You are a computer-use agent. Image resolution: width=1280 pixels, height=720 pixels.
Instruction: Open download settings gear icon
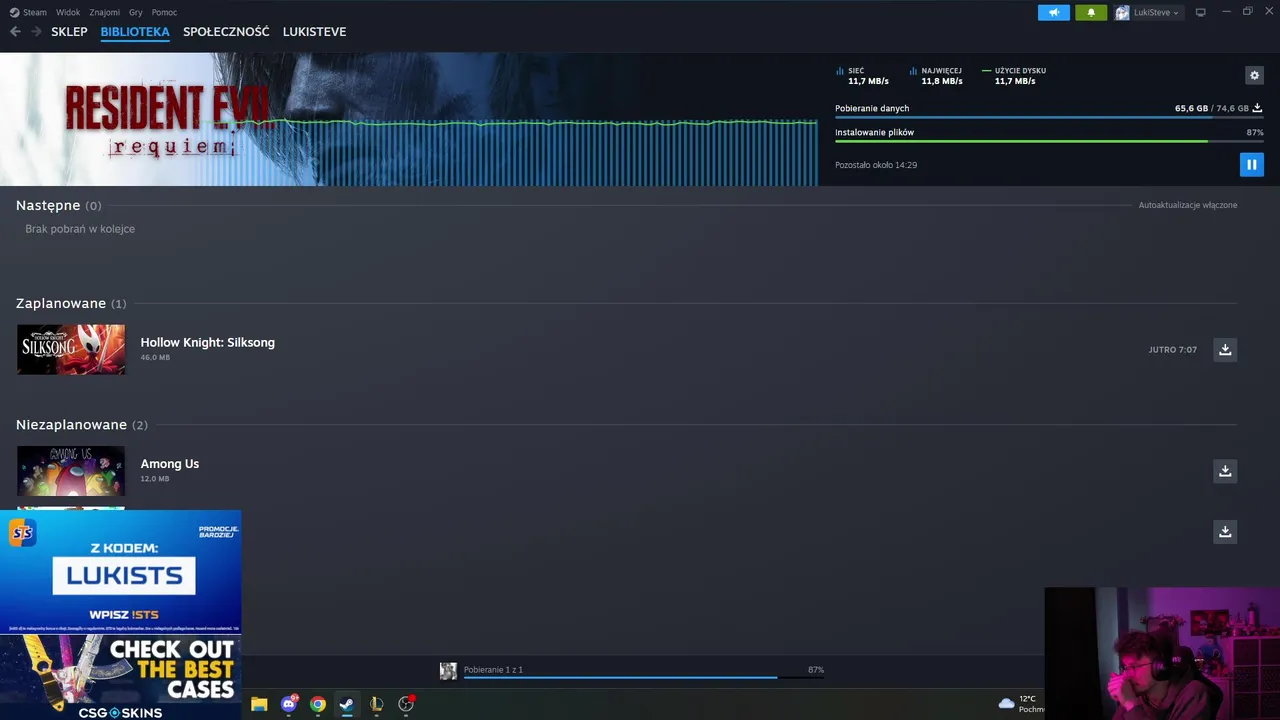pos(1254,75)
